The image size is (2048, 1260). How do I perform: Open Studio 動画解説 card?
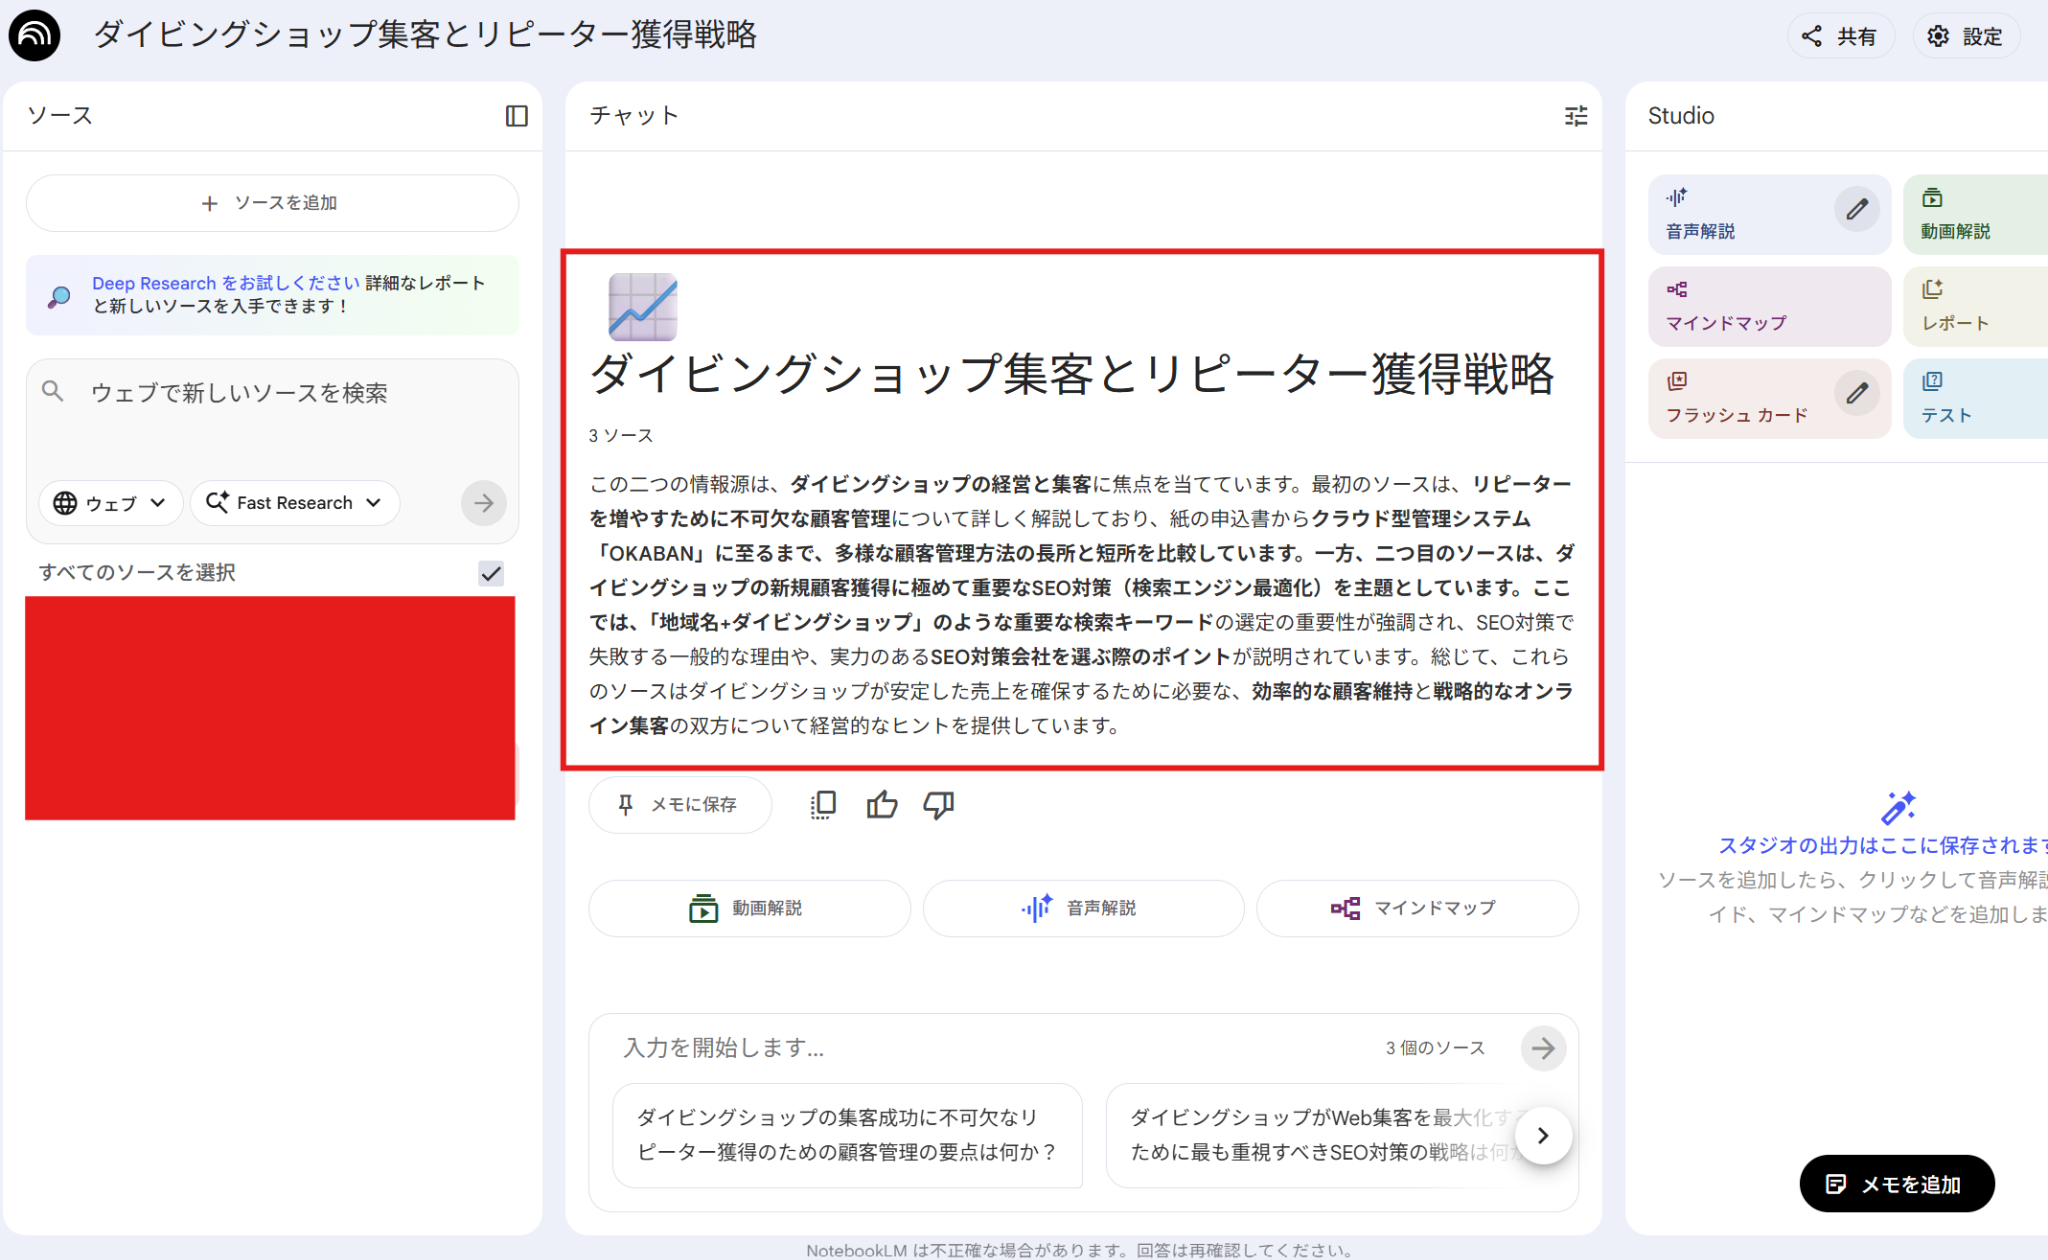coord(1975,214)
